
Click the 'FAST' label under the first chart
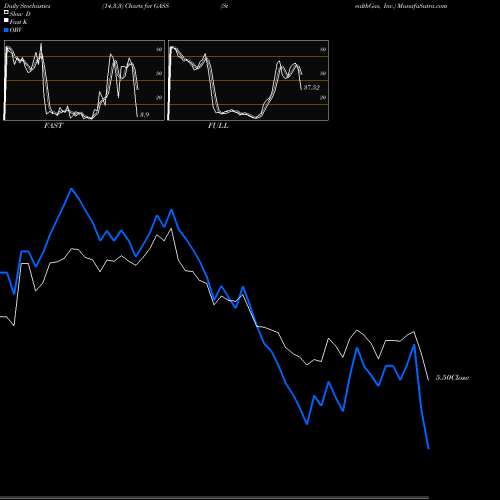pyautogui.click(x=53, y=126)
